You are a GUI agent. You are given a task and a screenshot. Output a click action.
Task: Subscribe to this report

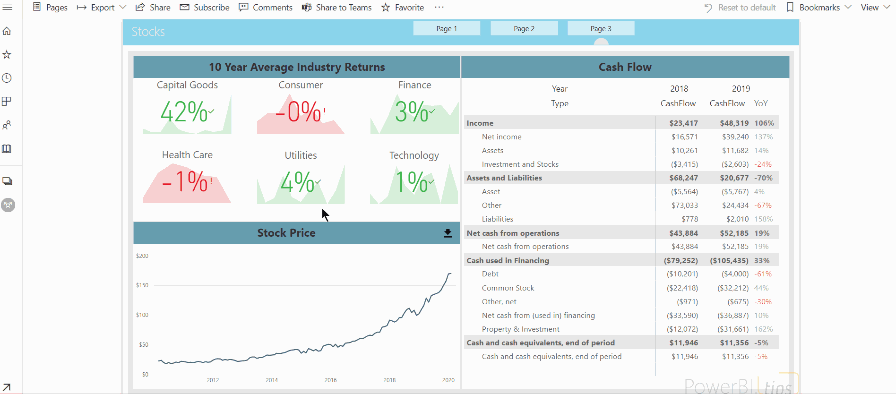click(x=205, y=7)
